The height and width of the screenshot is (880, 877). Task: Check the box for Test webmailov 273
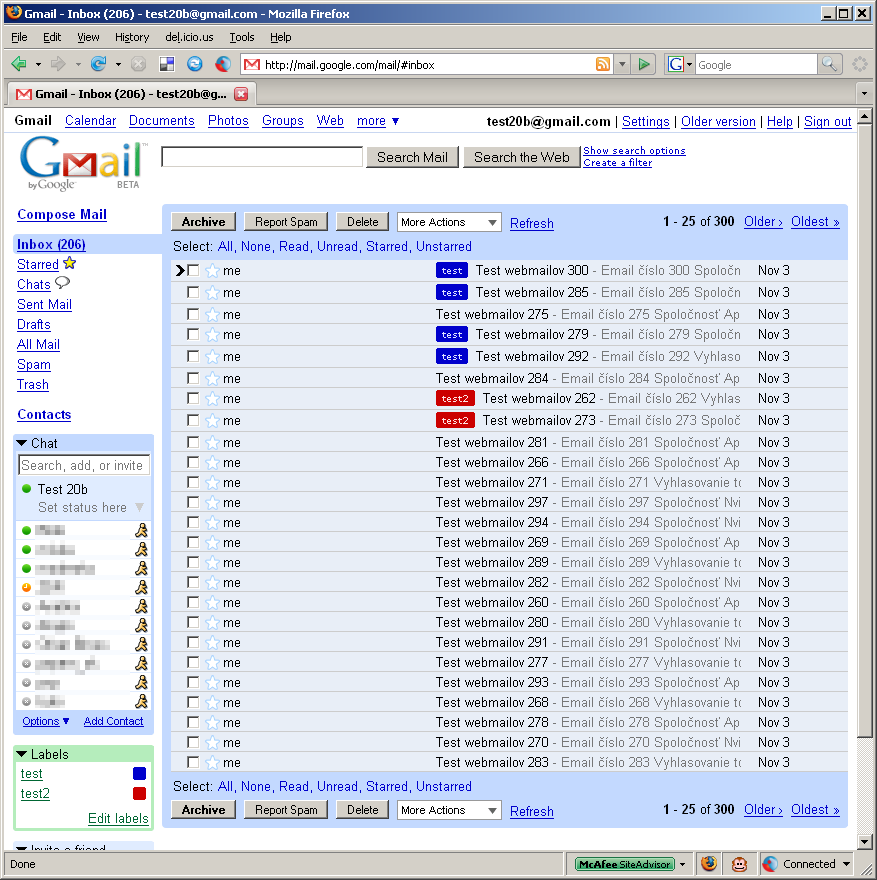193,420
